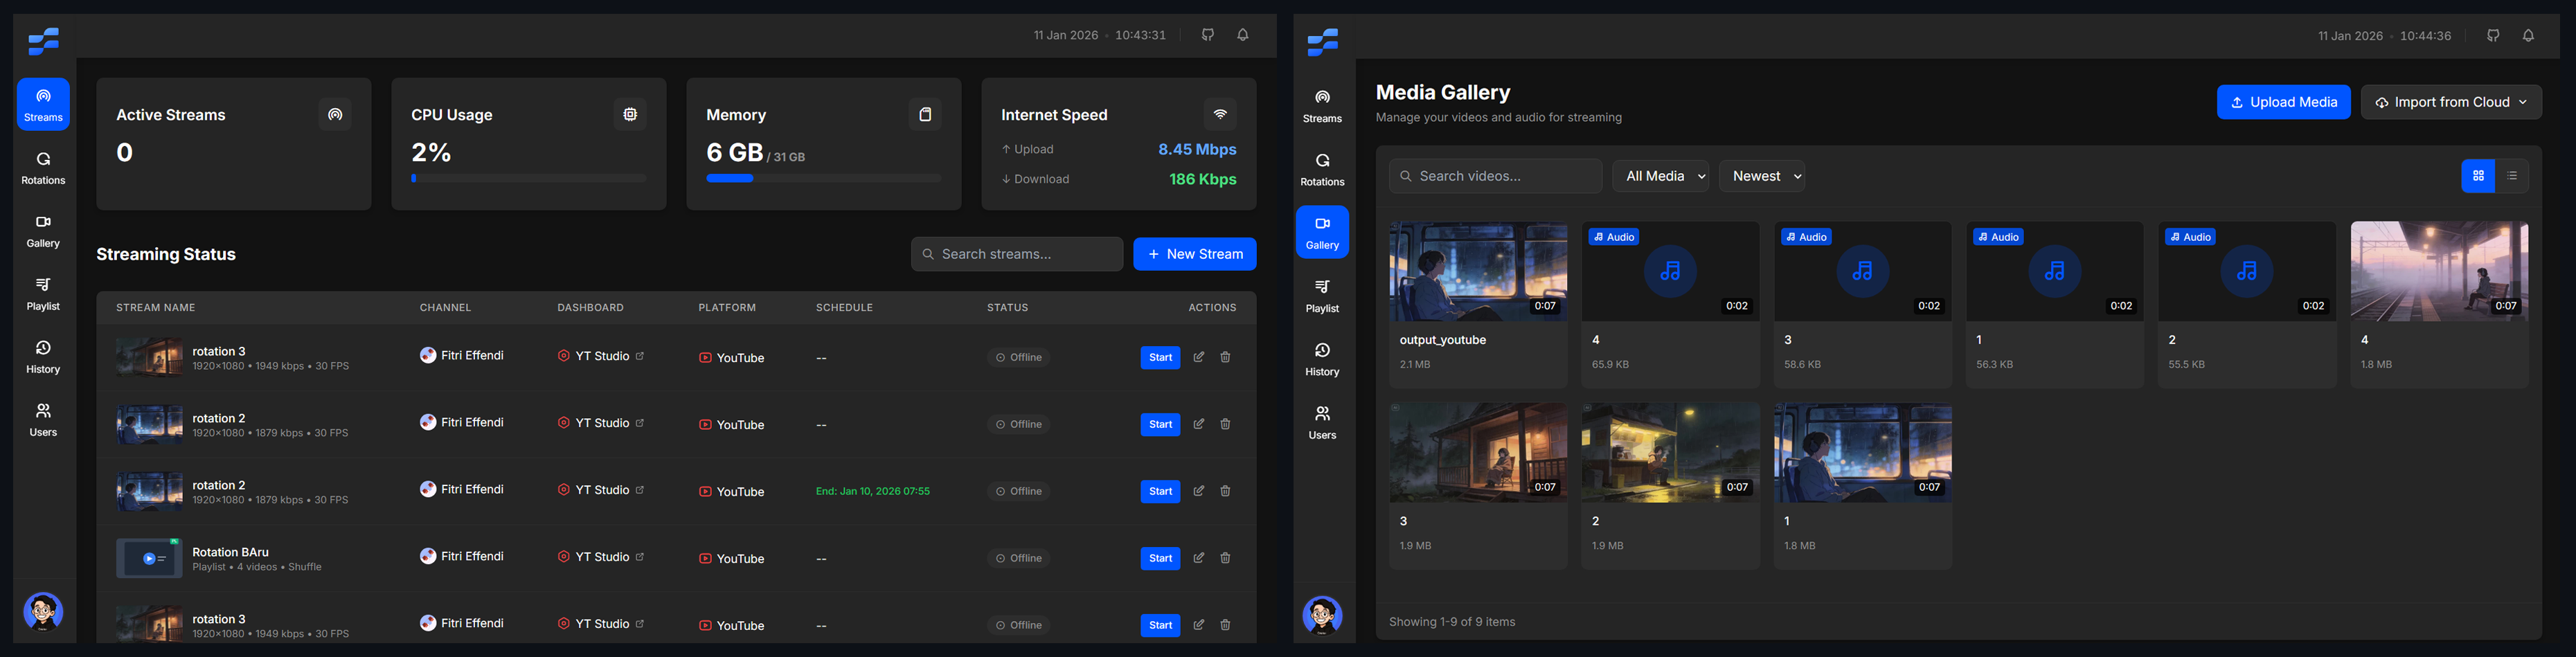Screen dimensions: 2576x657
Task: Open the edit icon for Rotation BAru stream
Action: tap(1198, 558)
